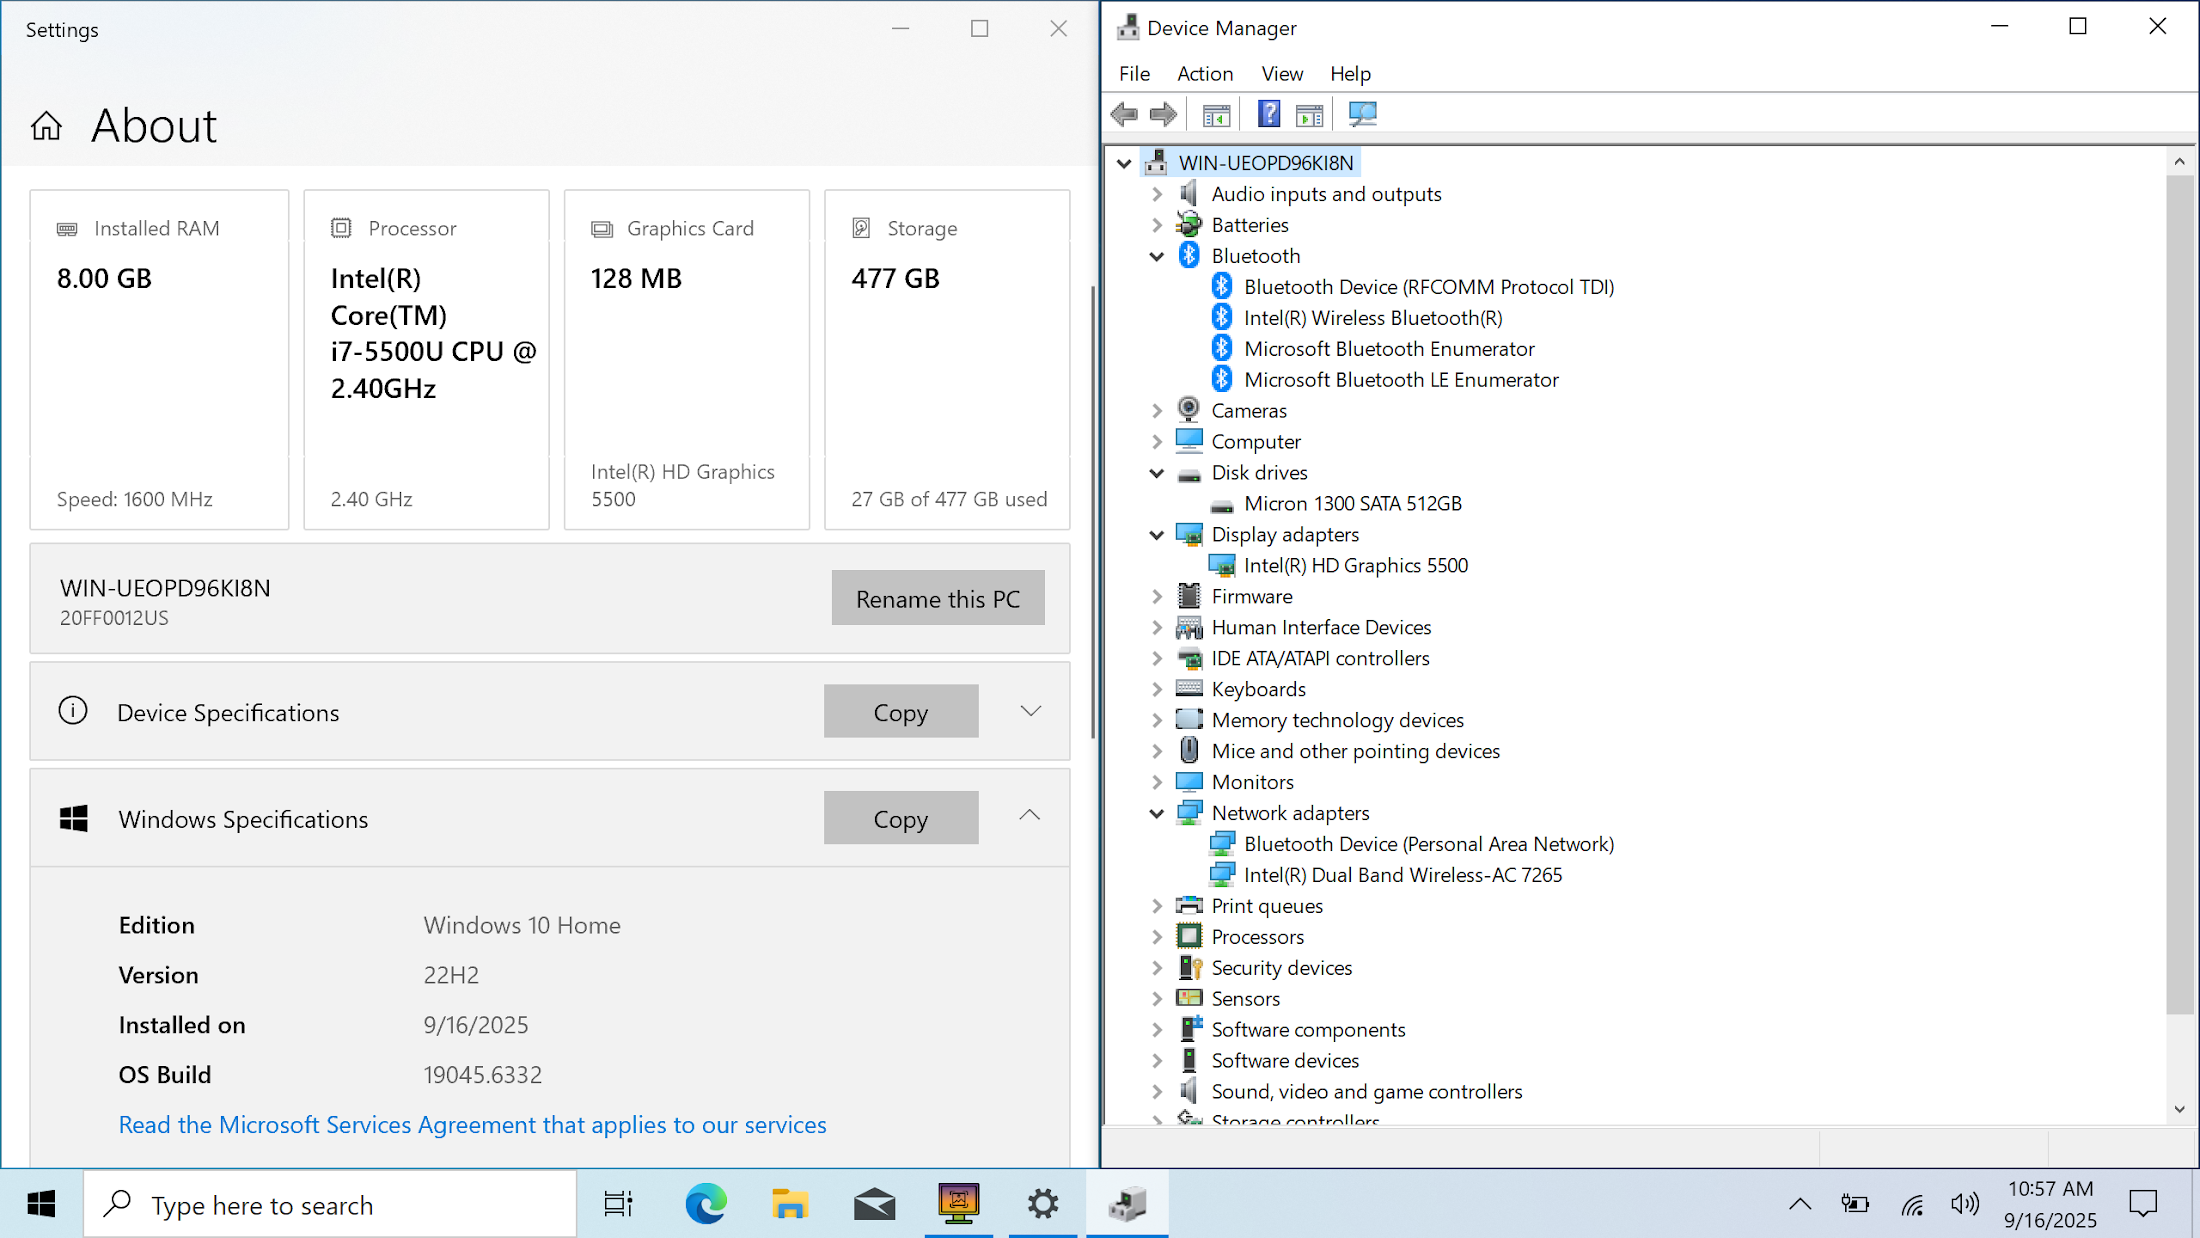2200x1238 pixels.
Task: Click the Rename this PC button
Action: (x=938, y=598)
